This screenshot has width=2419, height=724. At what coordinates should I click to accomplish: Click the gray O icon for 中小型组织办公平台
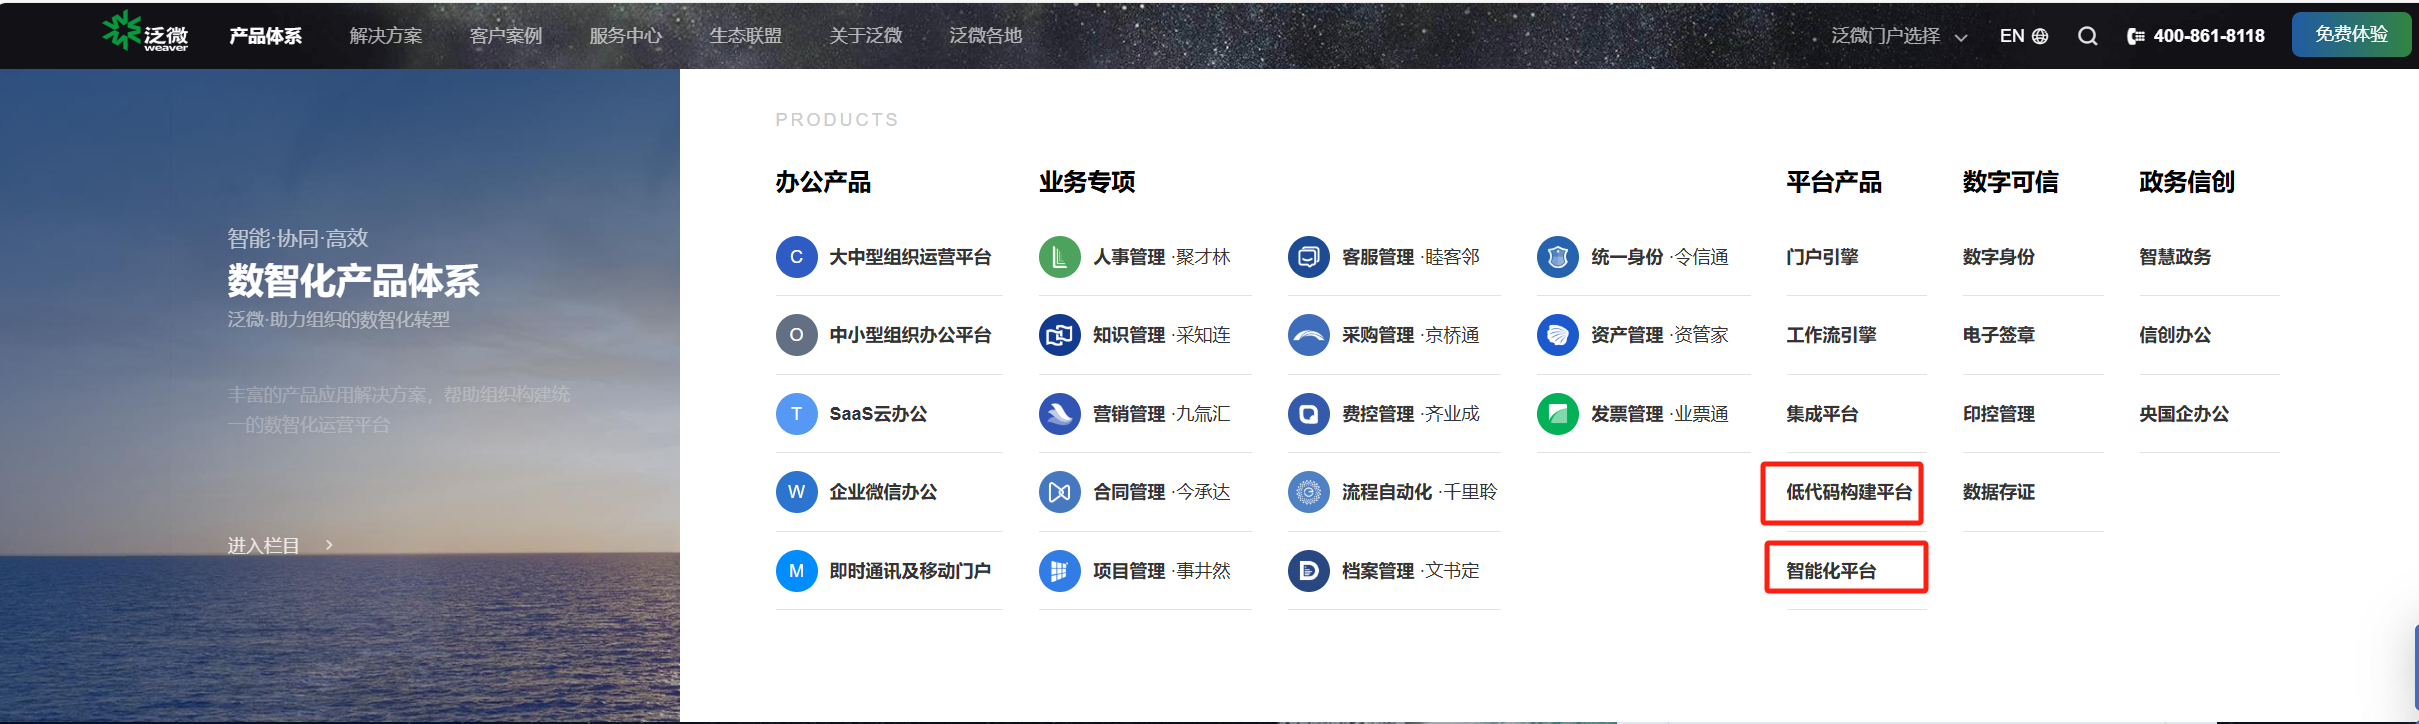pos(796,335)
